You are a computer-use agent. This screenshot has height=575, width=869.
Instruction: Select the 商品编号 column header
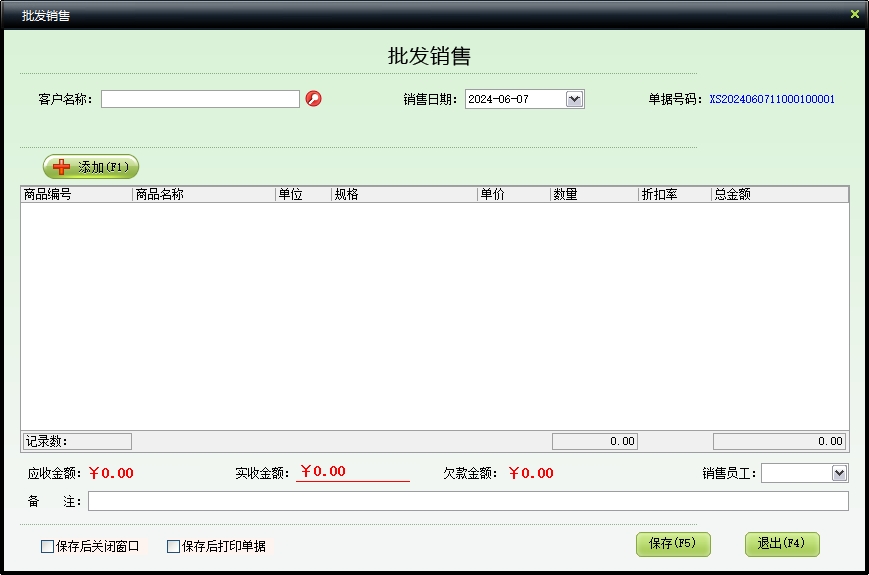point(77,195)
